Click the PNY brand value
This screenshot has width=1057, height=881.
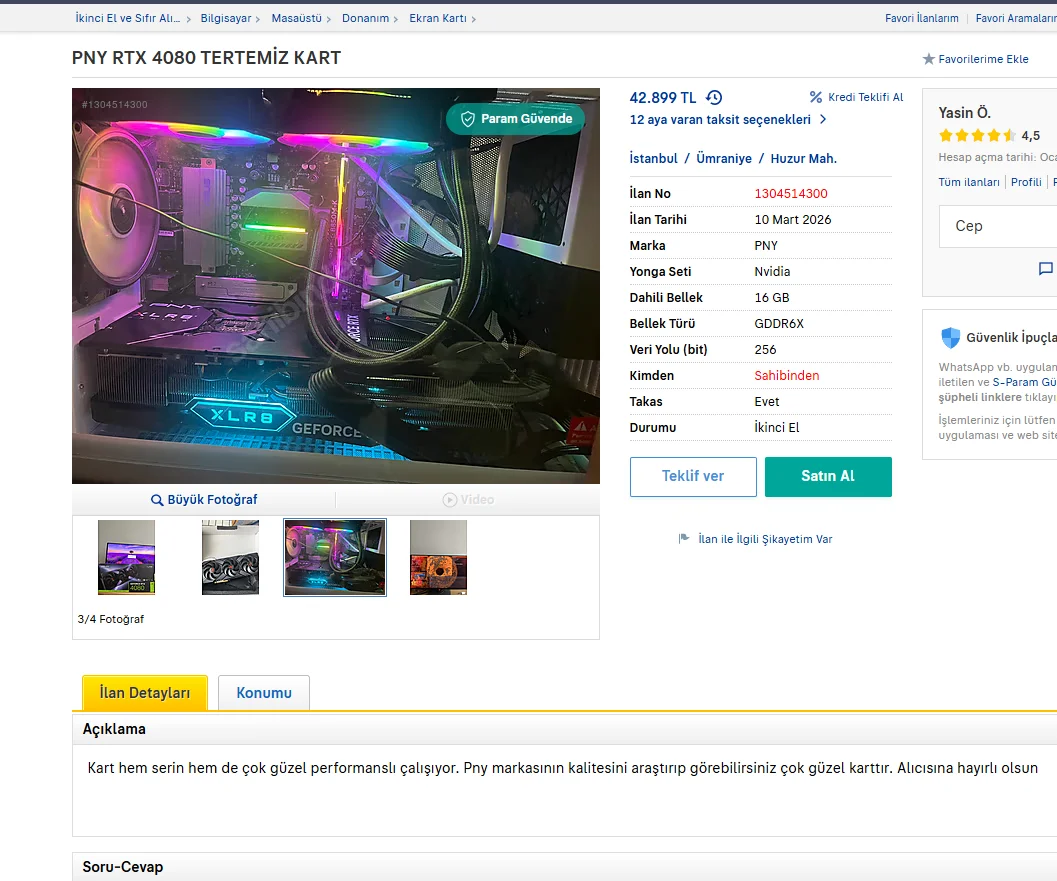pyautogui.click(x=766, y=245)
